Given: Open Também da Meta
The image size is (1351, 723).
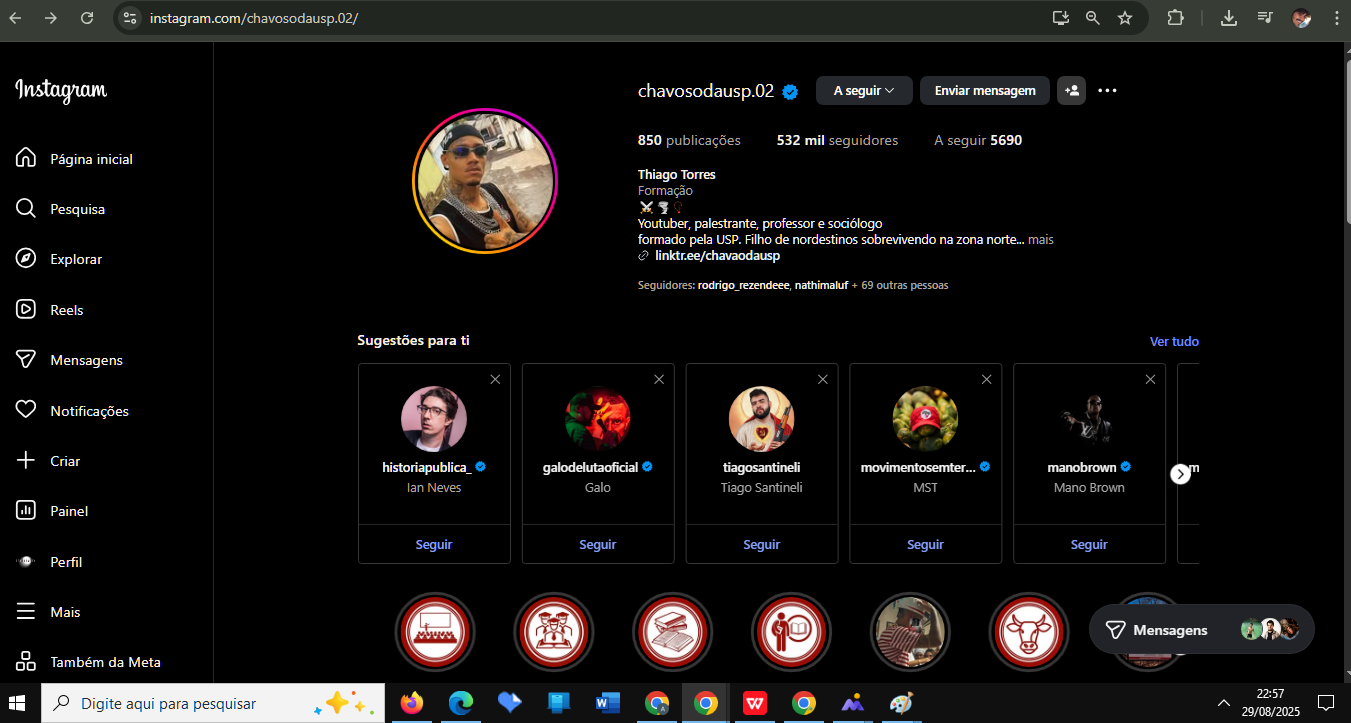Looking at the screenshot, I should tap(88, 662).
